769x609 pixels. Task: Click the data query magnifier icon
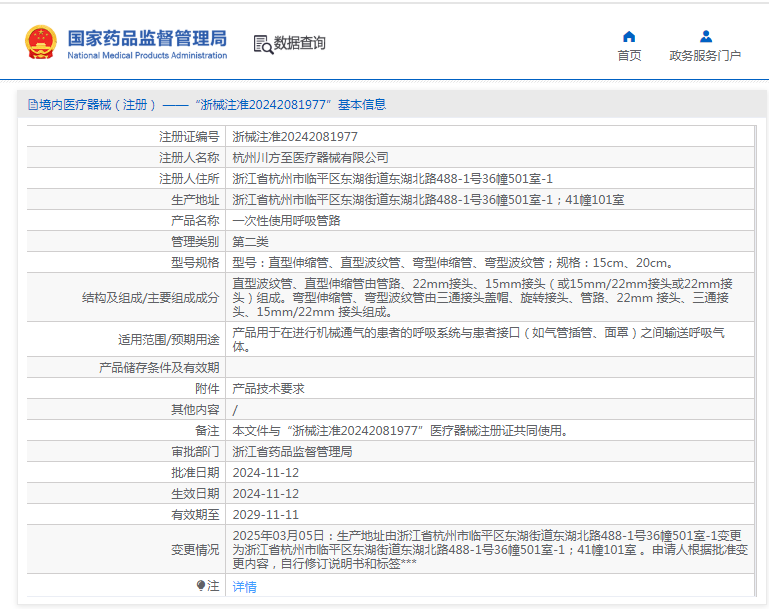[x=263, y=44]
